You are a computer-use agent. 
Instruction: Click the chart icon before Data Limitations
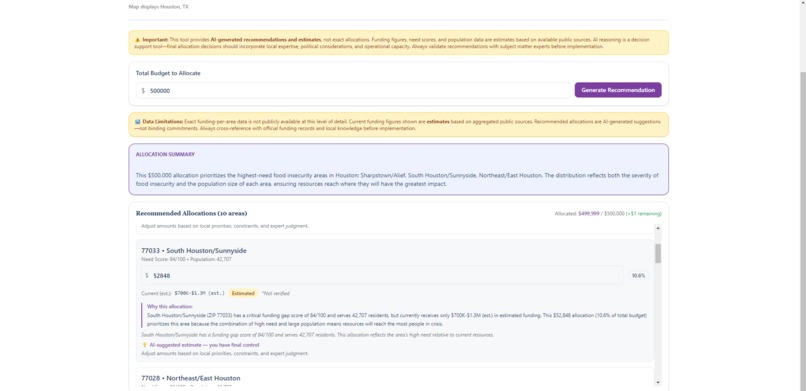click(137, 122)
